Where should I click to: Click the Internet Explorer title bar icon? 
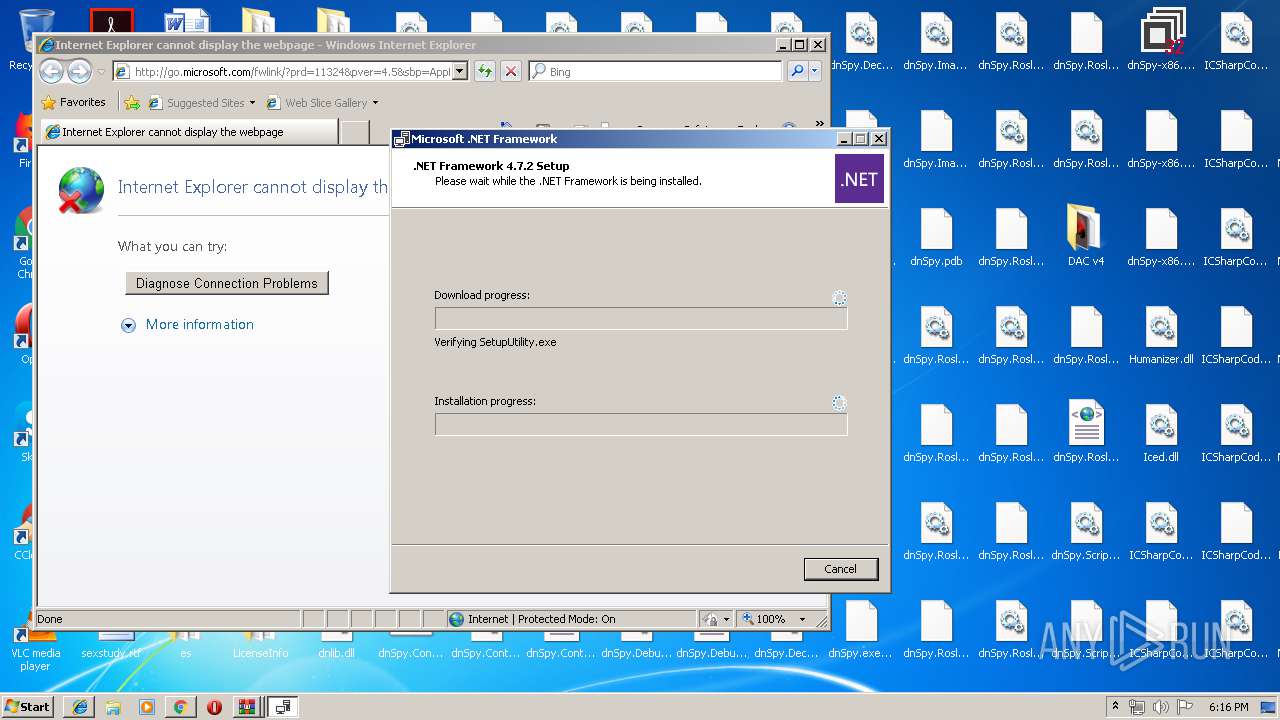point(46,45)
